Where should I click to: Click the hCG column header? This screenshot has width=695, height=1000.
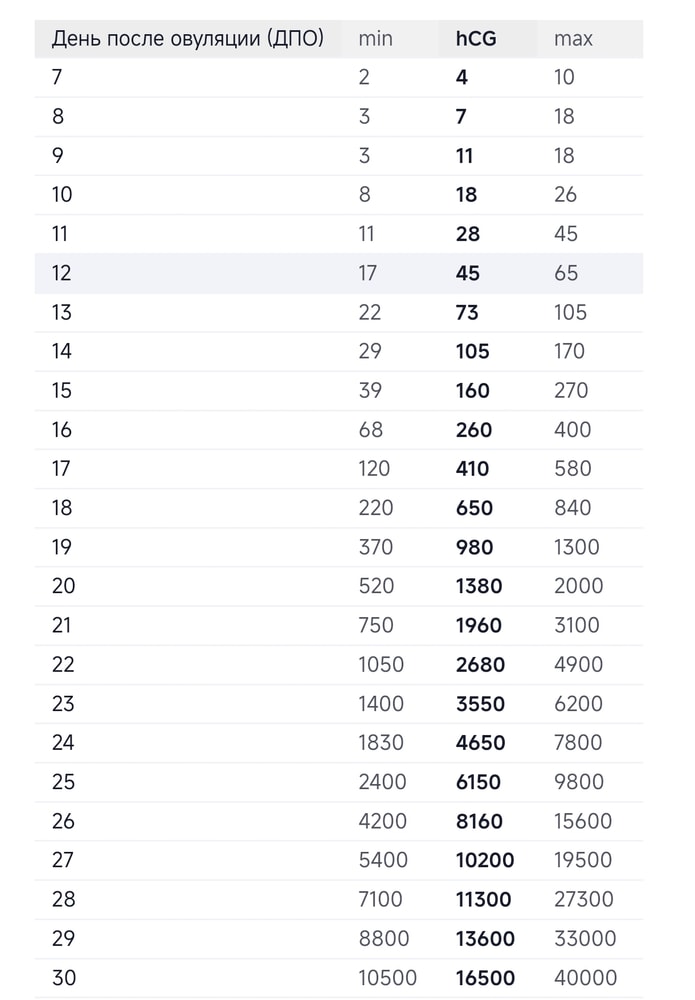point(476,39)
